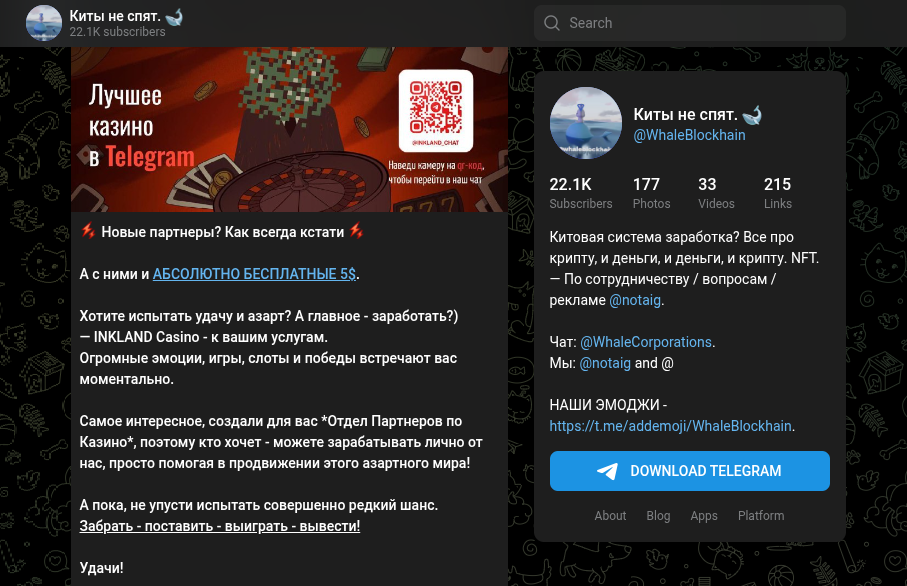This screenshot has width=907, height=586.
Task: Open the t.me/addemoji/WhaleBlockhain link
Action: (670, 426)
